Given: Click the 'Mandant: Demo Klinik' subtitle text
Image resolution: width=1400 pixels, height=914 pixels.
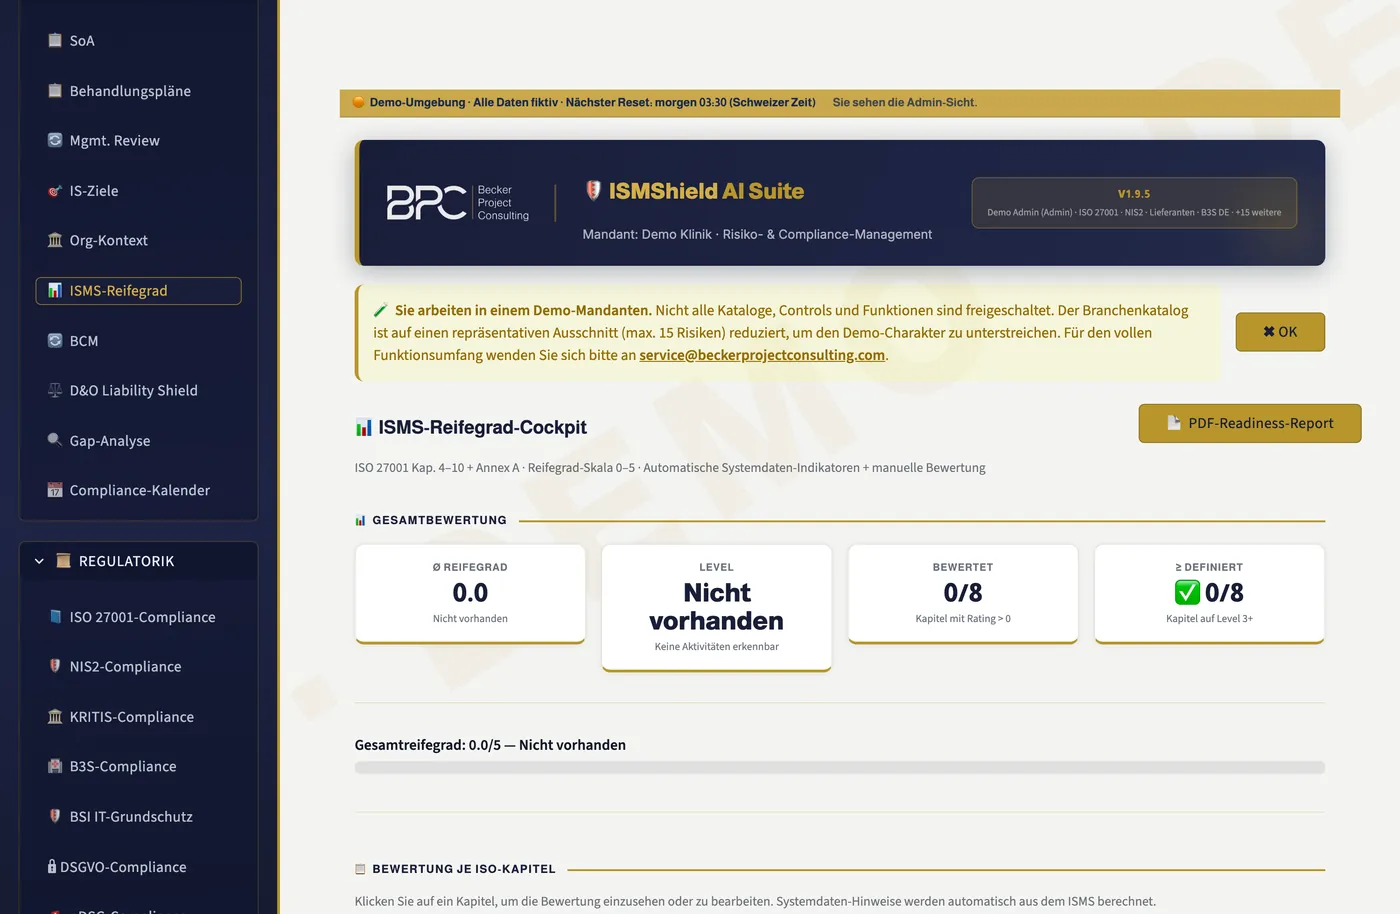Looking at the screenshot, I should pos(757,234).
